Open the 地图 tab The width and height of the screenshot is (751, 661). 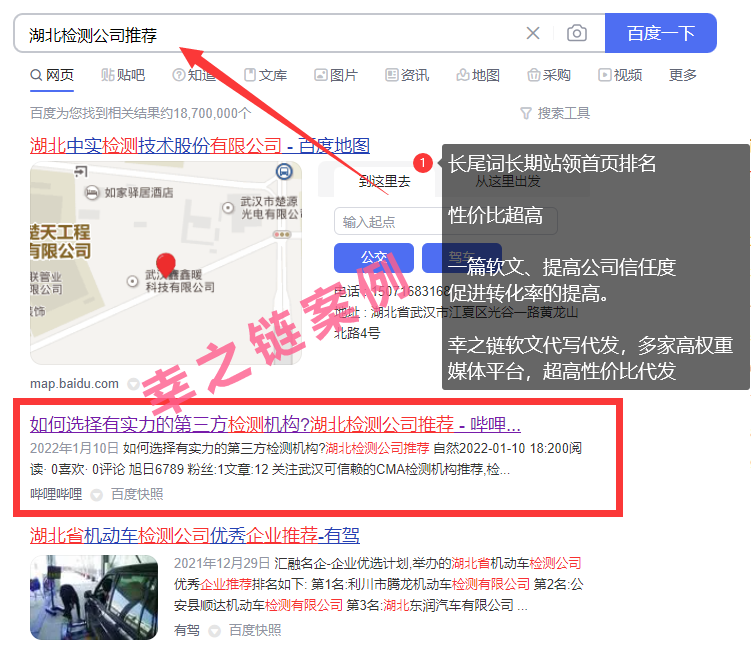click(x=478, y=75)
